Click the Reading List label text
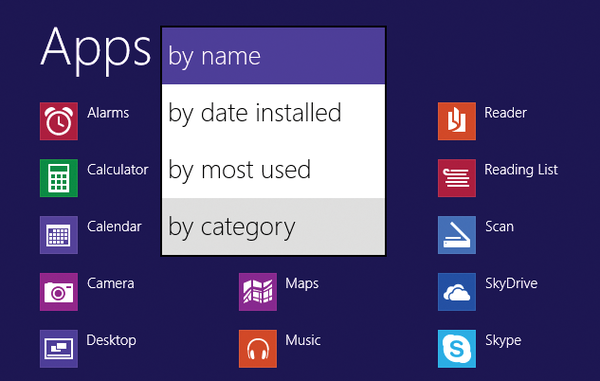 tap(521, 169)
